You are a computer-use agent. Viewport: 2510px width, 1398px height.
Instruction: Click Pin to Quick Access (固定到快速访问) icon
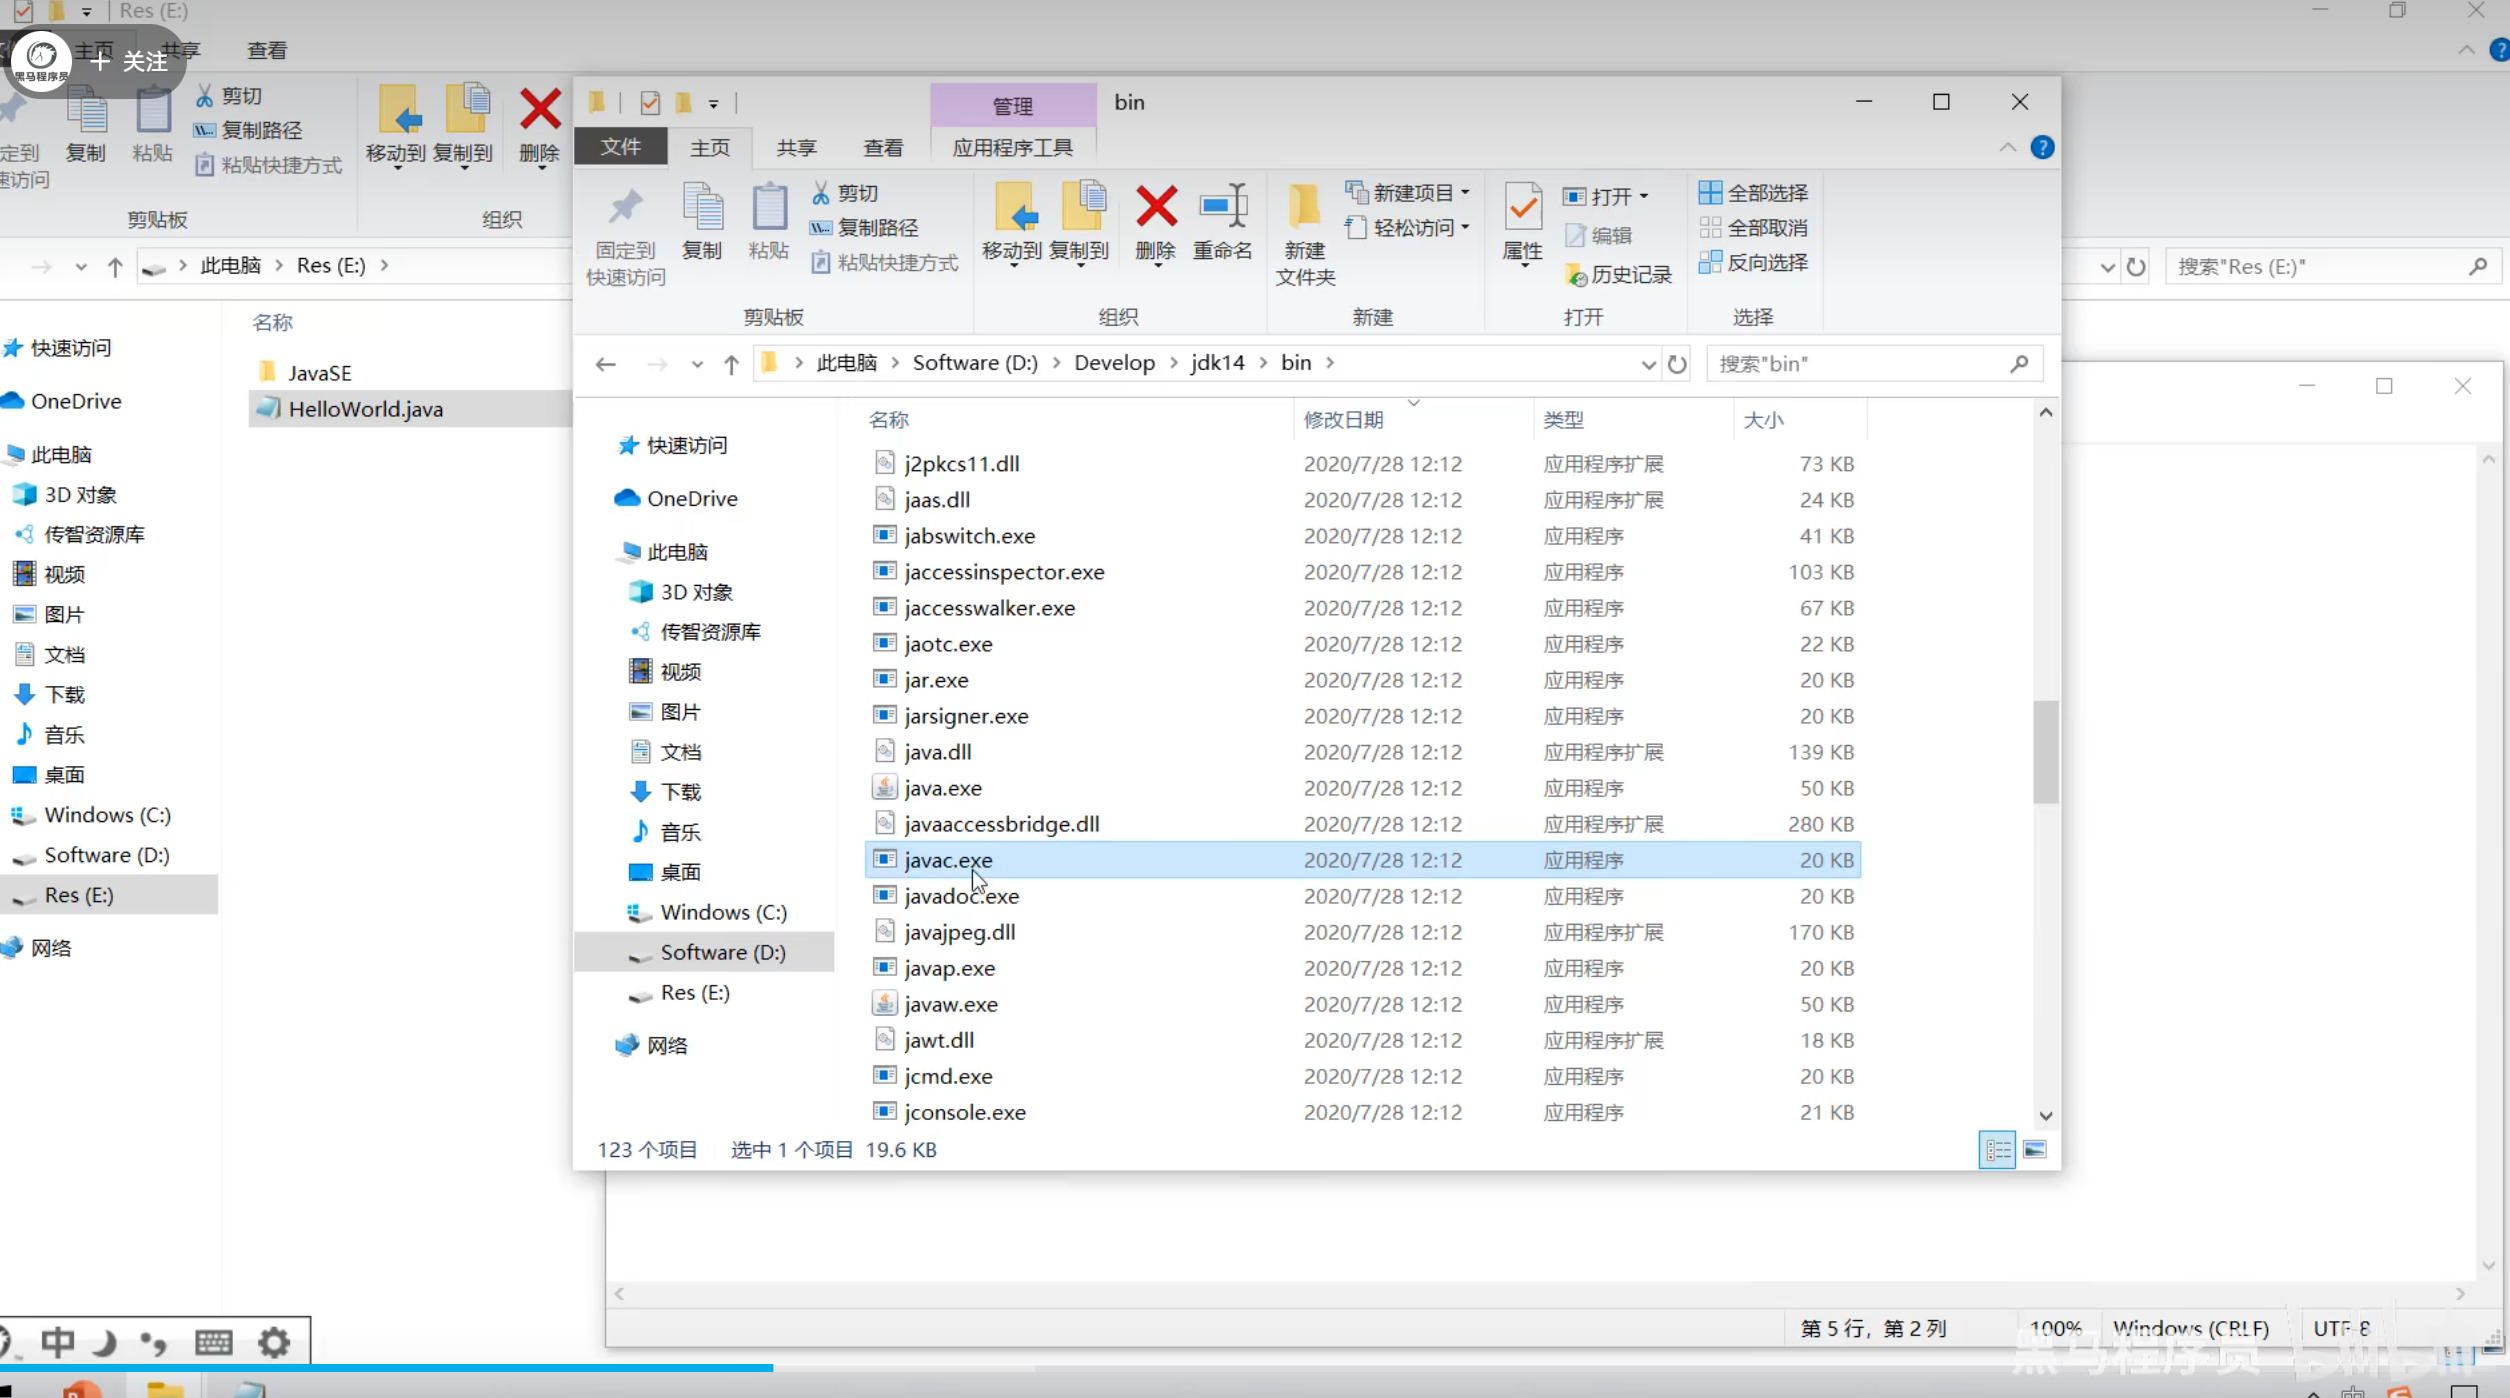coord(625,208)
